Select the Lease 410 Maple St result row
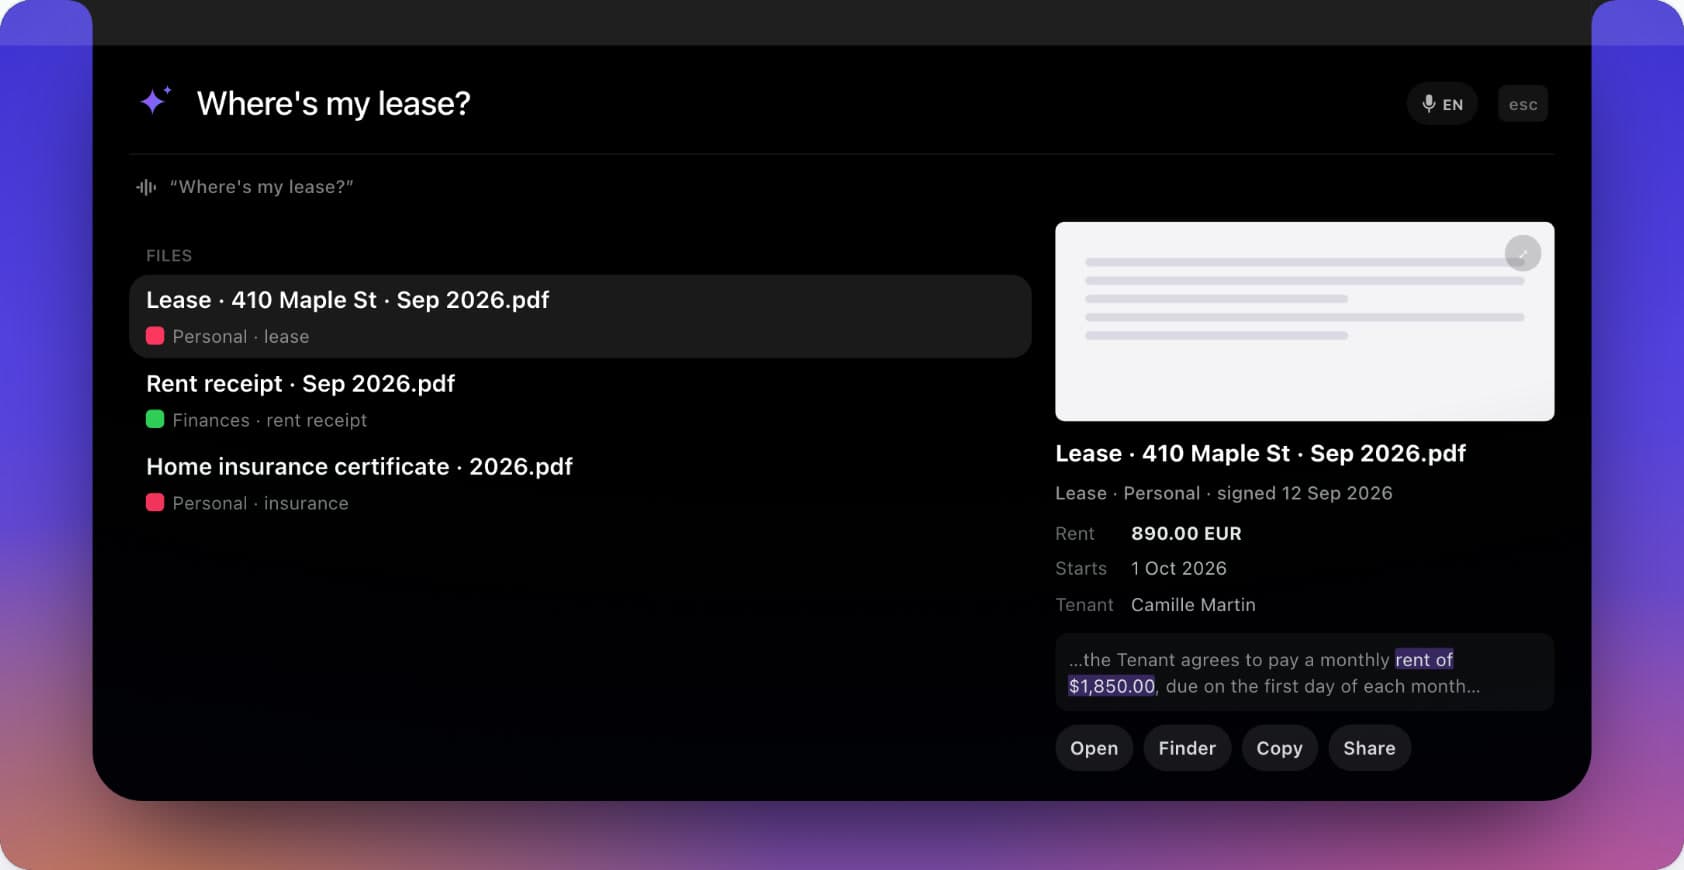The width and height of the screenshot is (1684, 870). (x=580, y=316)
